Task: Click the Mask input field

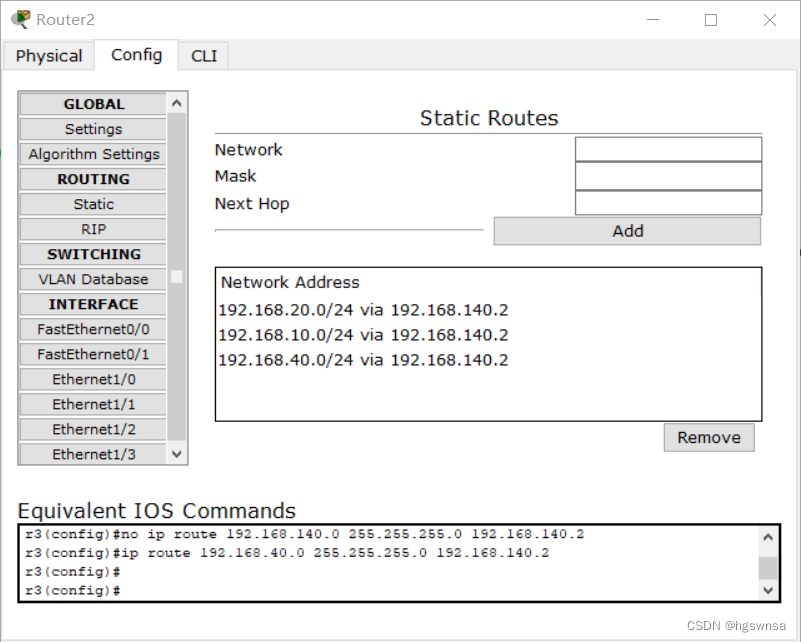Action: [x=668, y=176]
